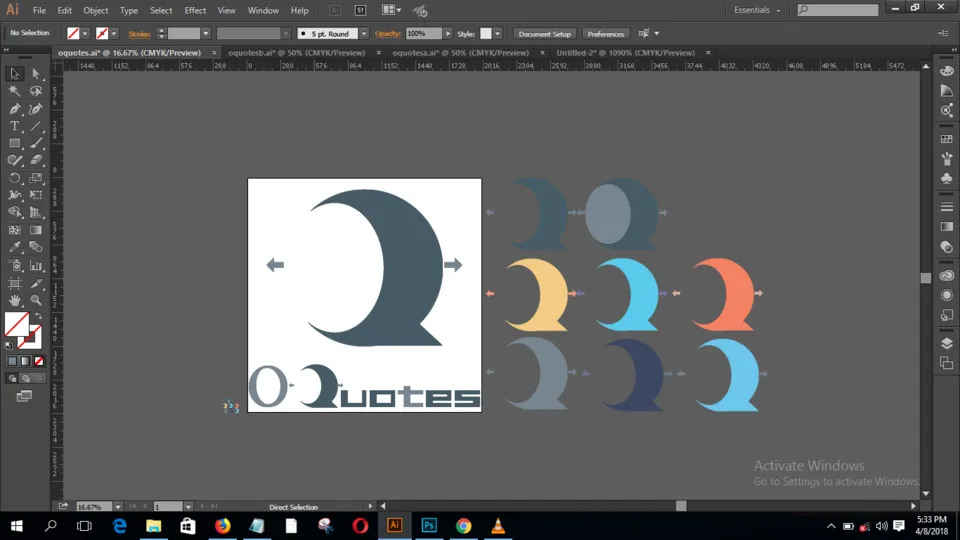Enable Draw Behind mode
This screenshot has height=540, width=960.
coord(26,378)
